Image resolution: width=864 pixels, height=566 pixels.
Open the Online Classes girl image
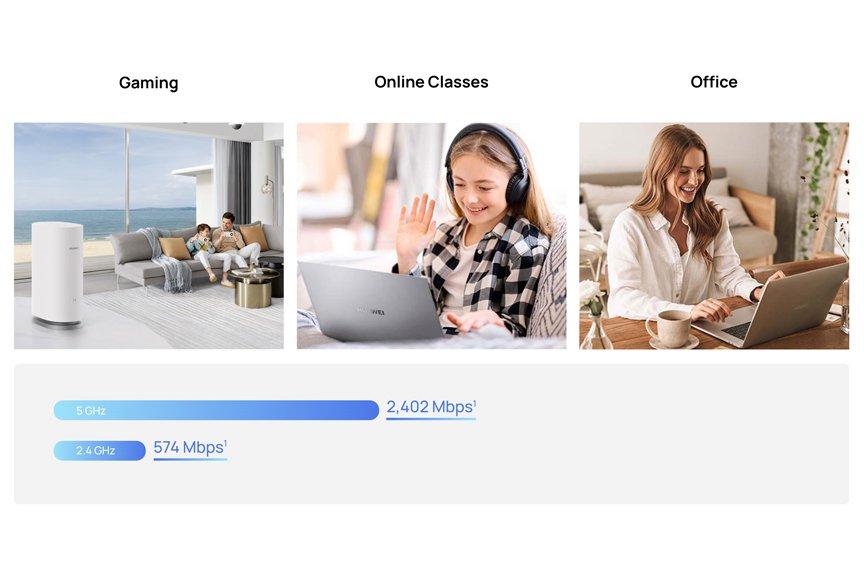coord(431,235)
